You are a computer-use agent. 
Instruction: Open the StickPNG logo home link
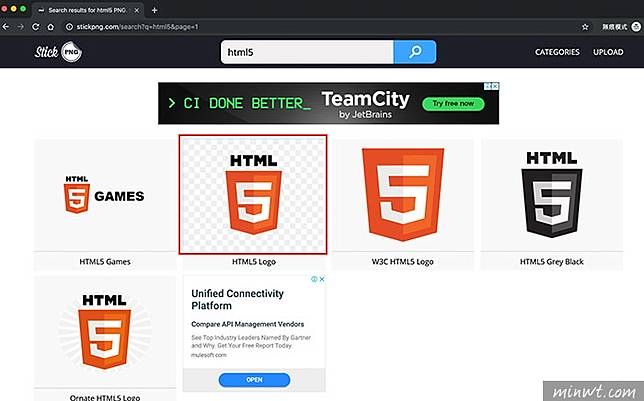click(58, 52)
